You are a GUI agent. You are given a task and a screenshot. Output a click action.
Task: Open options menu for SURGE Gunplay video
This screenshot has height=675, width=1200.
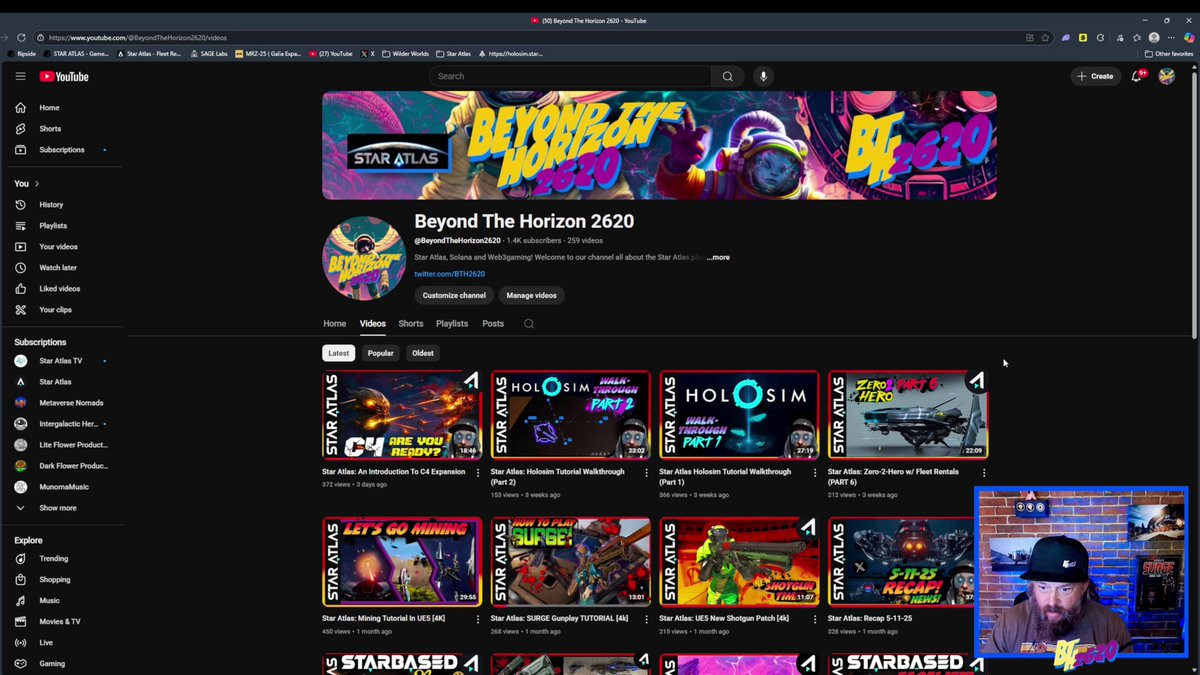[x=646, y=620]
